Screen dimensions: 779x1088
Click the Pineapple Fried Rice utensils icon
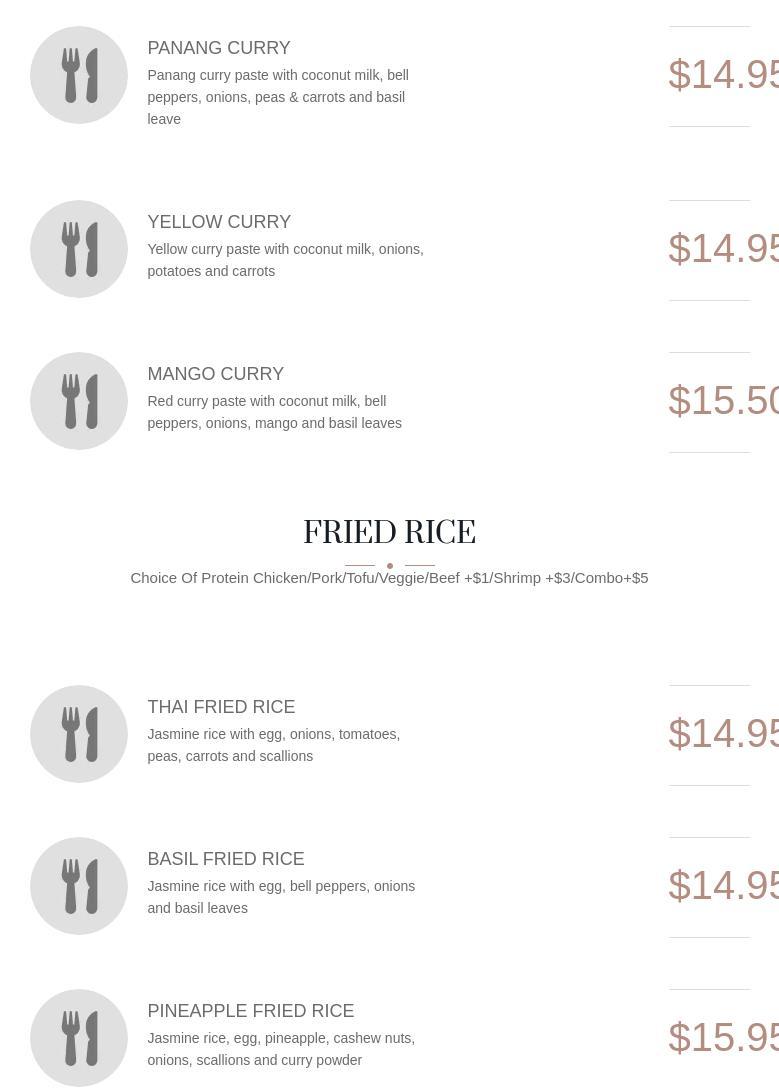point(79,1038)
